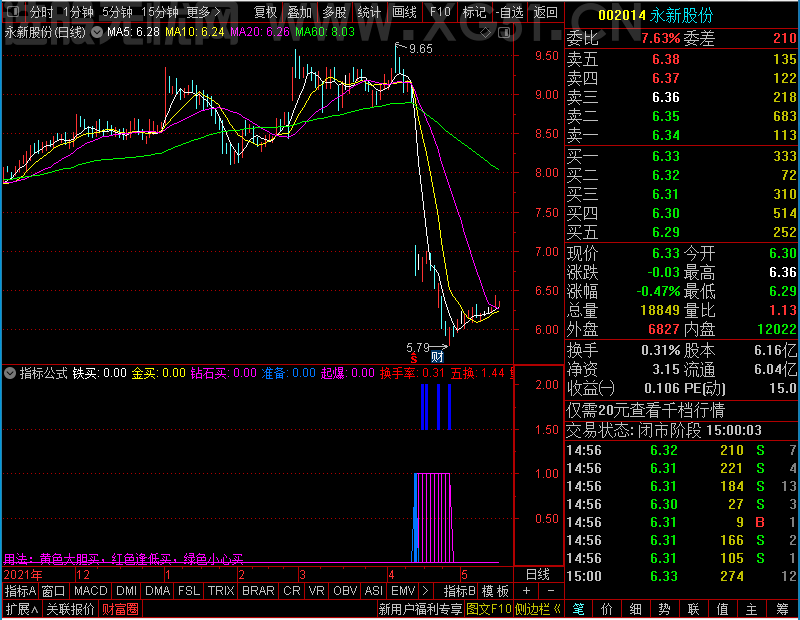Collapse the 侧边栏 sidebar
Viewport: 800px width, 620px height.
[538, 609]
